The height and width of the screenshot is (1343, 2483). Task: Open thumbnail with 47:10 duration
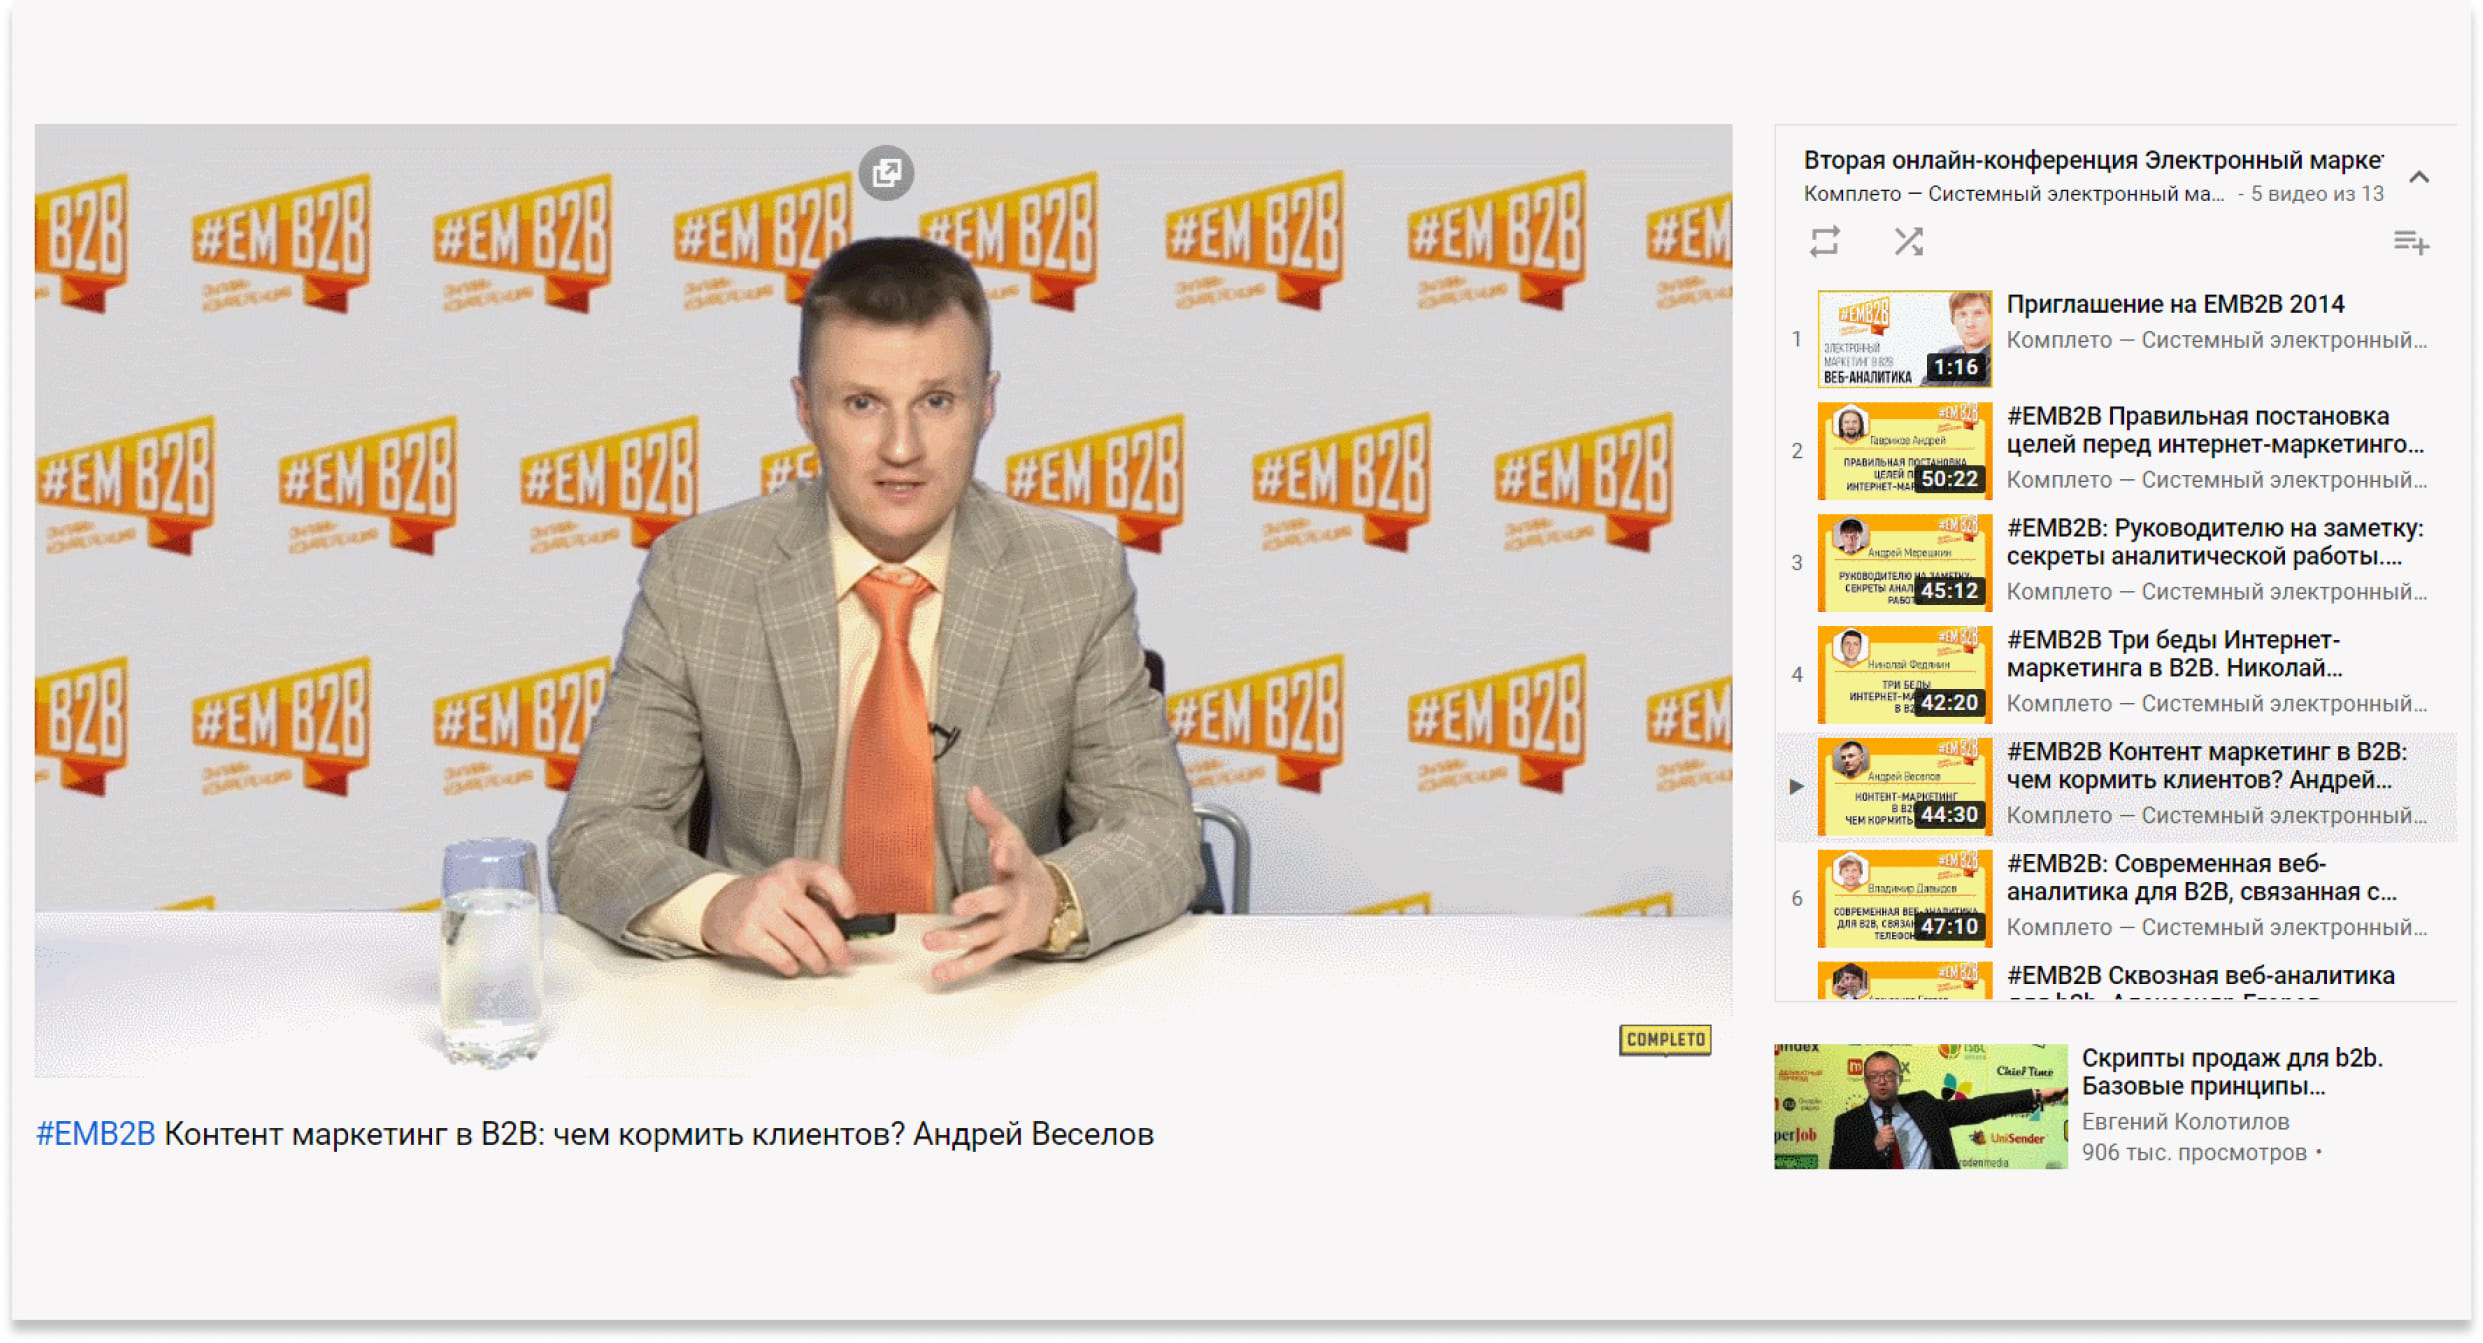point(1904,899)
